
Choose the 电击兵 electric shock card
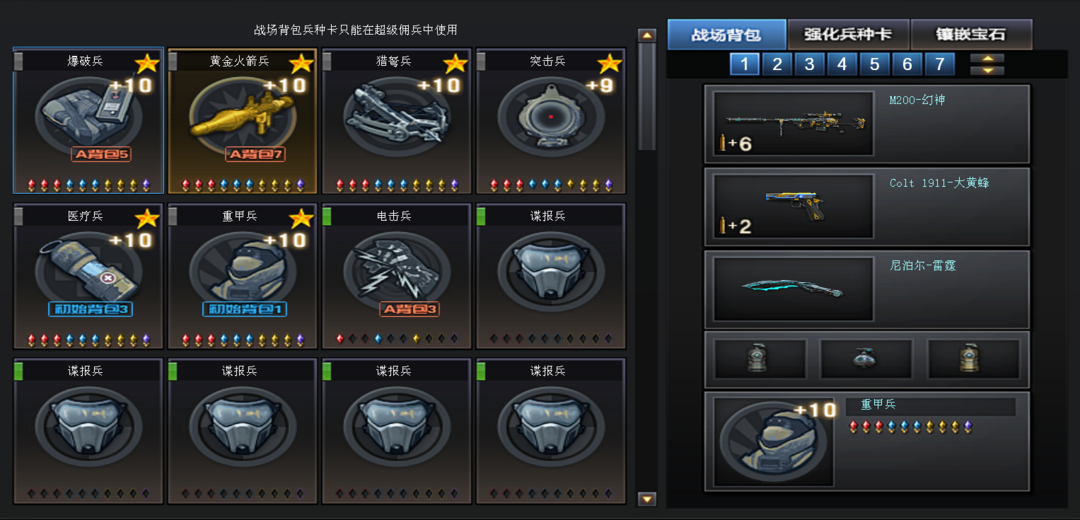397,276
